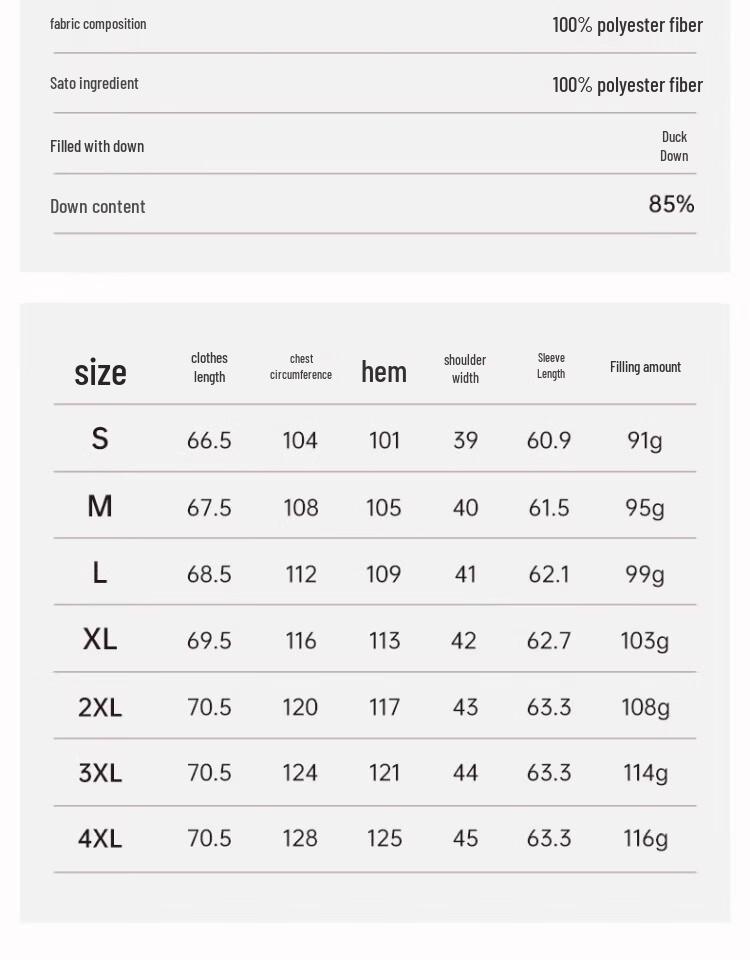Select the S size row label
The width and height of the screenshot is (750, 960).
[x=100, y=439]
